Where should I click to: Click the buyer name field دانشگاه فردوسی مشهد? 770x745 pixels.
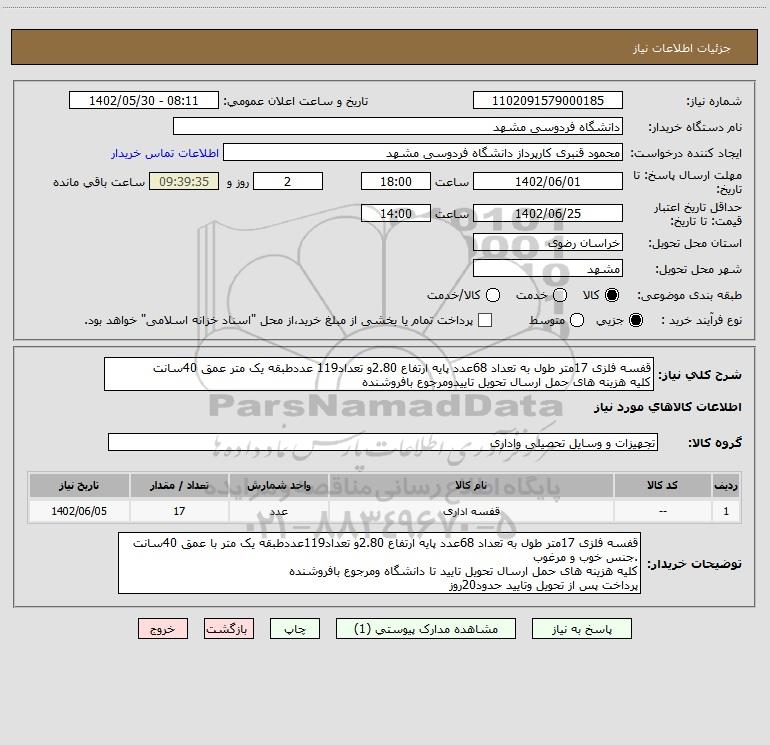tap(398, 126)
